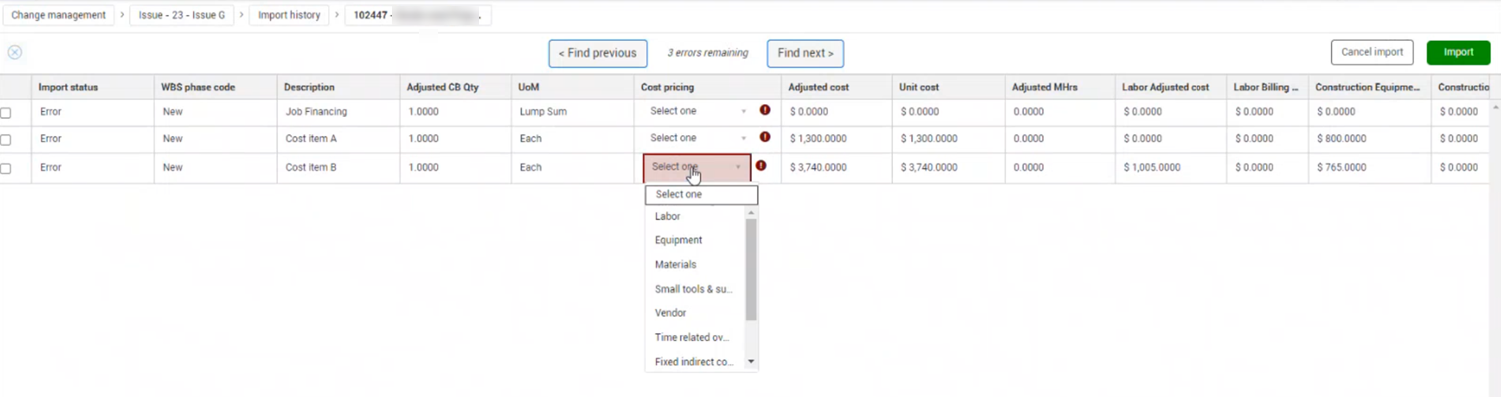This screenshot has width=1501, height=397.
Task: Collapse Cost pricing dropdown for Cost item B
Action: coord(697,167)
